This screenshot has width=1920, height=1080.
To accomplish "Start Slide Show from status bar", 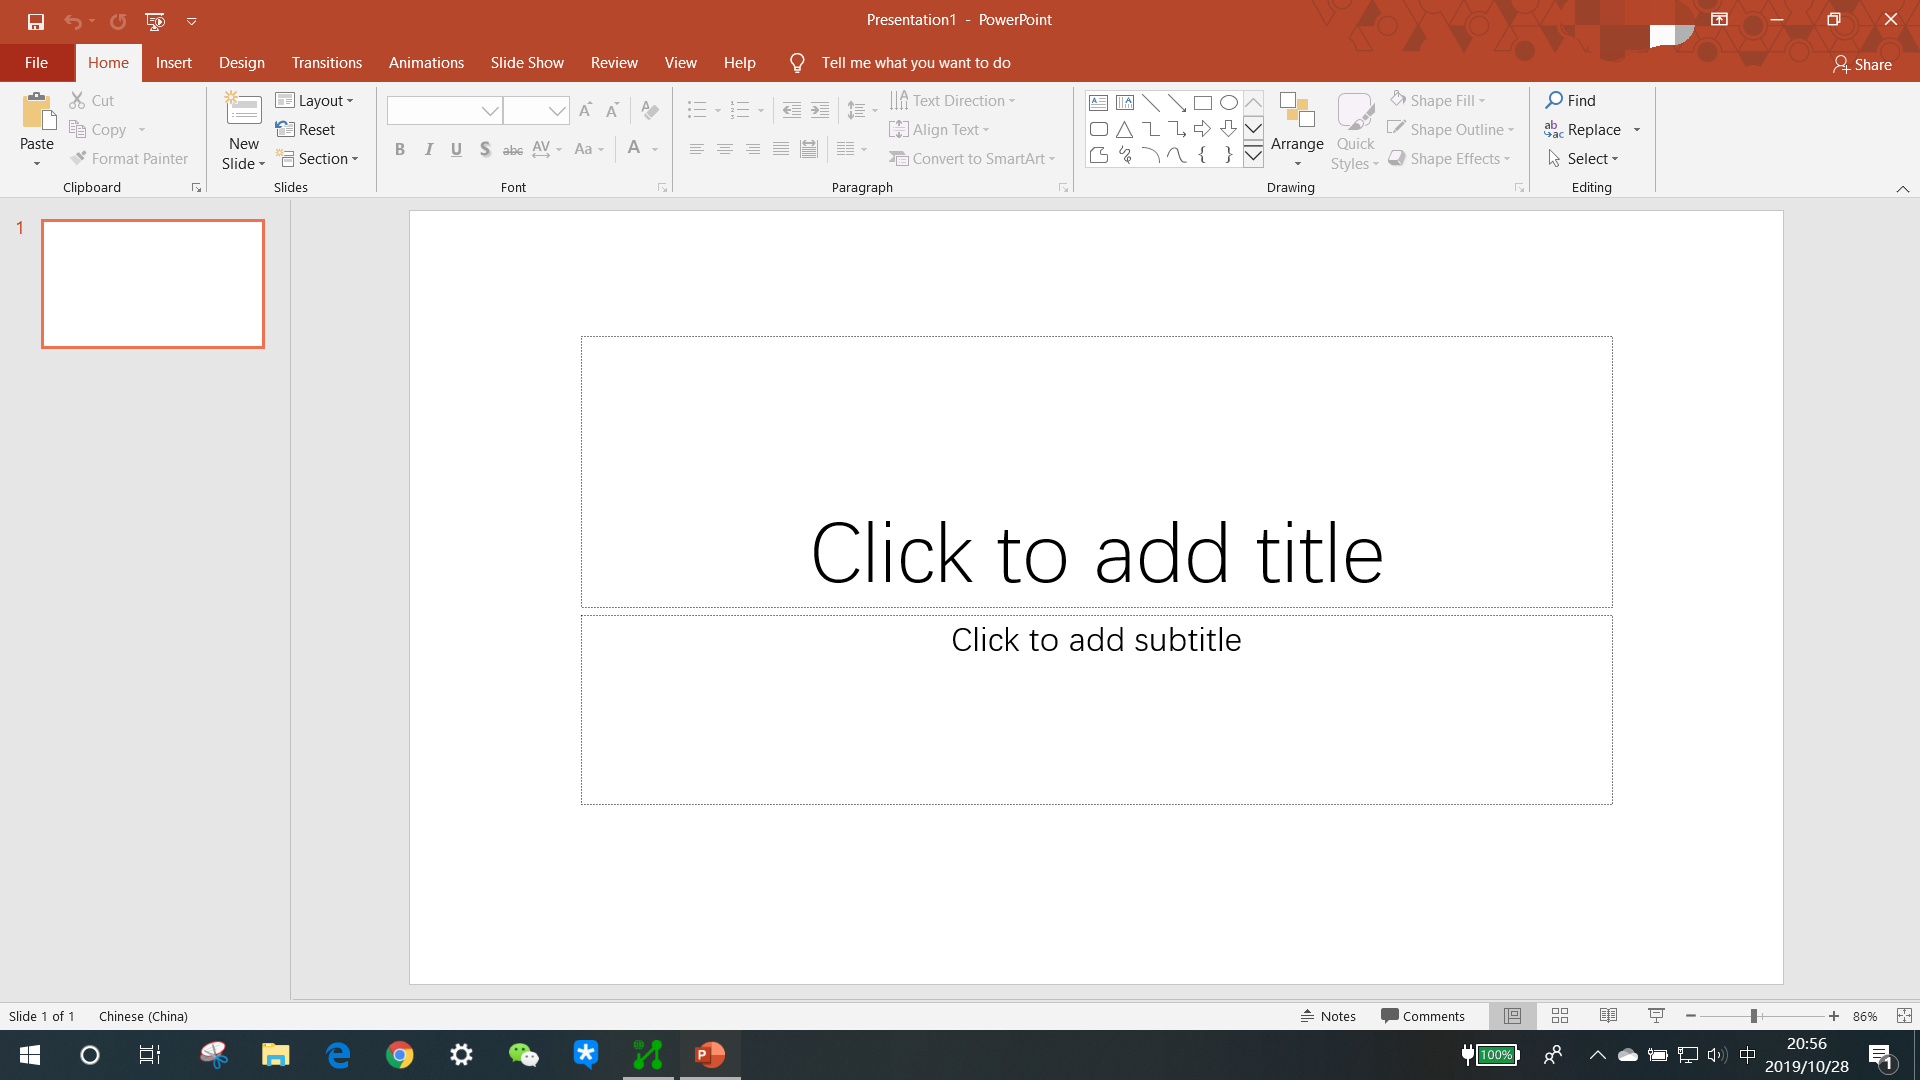I will (1656, 1016).
